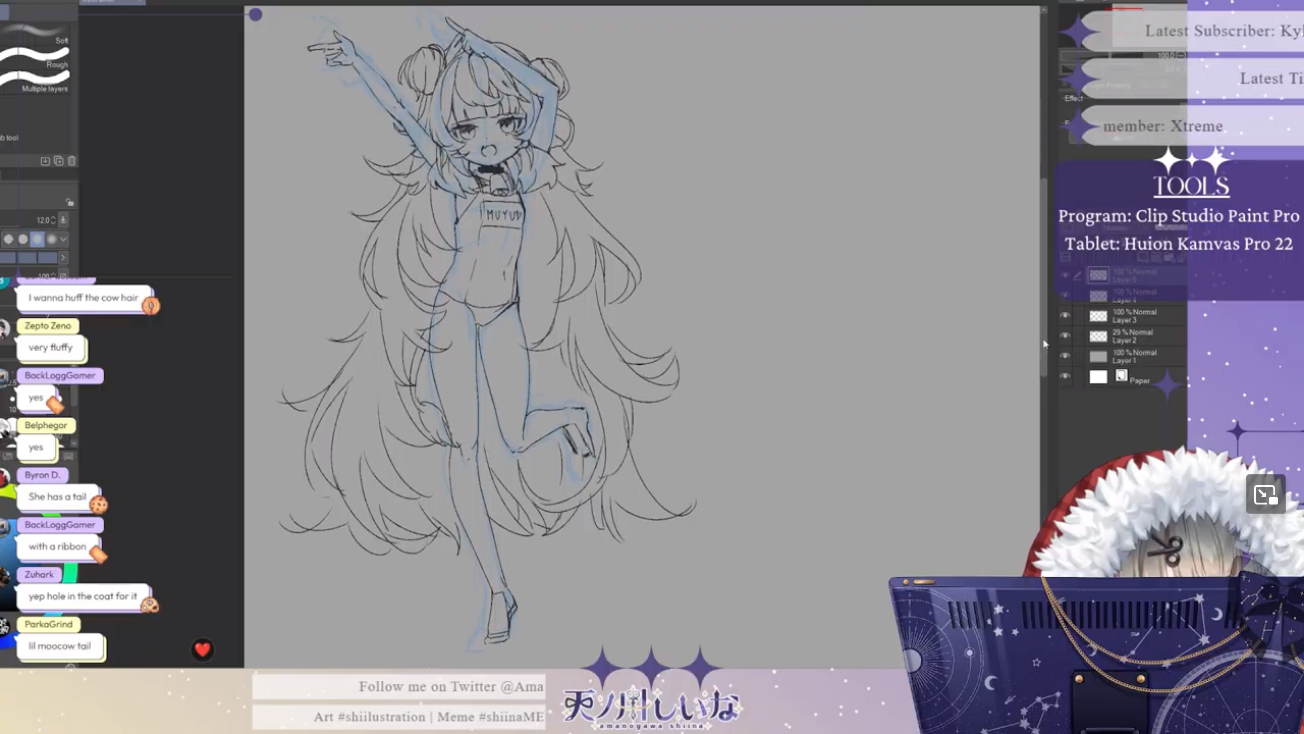This screenshot has height=734, width=1304.
Task: Select the '29 % Normal Layer 2' row
Action: point(1122,336)
